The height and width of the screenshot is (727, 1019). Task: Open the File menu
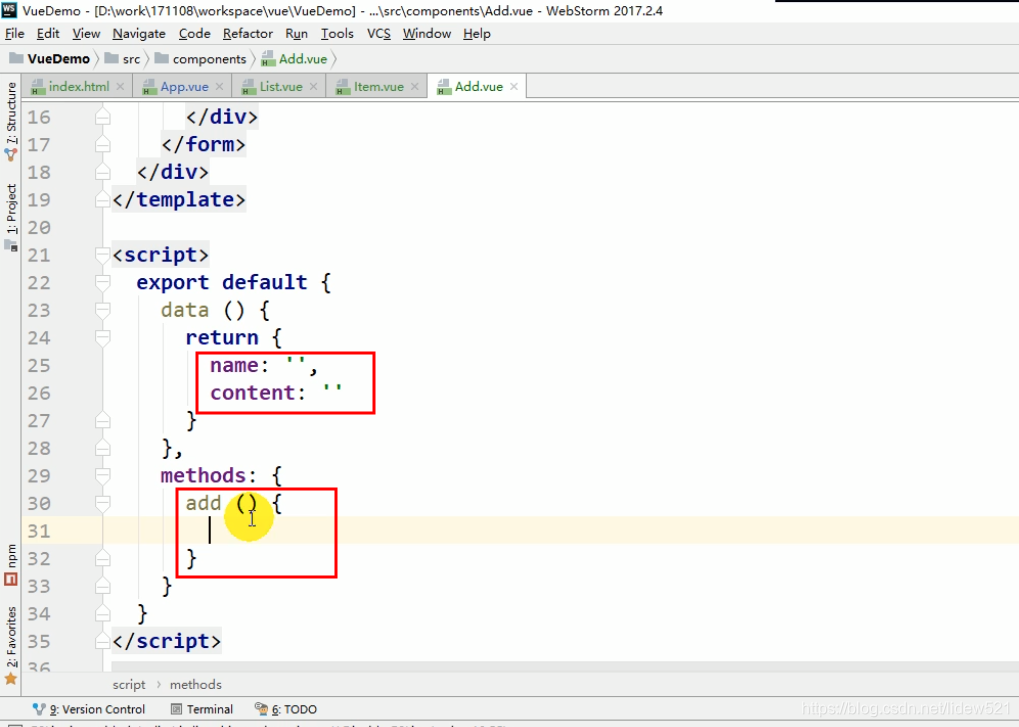click(x=14, y=34)
